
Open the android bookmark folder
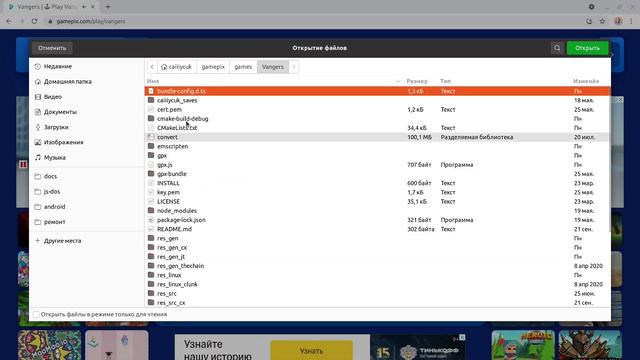pos(54,207)
